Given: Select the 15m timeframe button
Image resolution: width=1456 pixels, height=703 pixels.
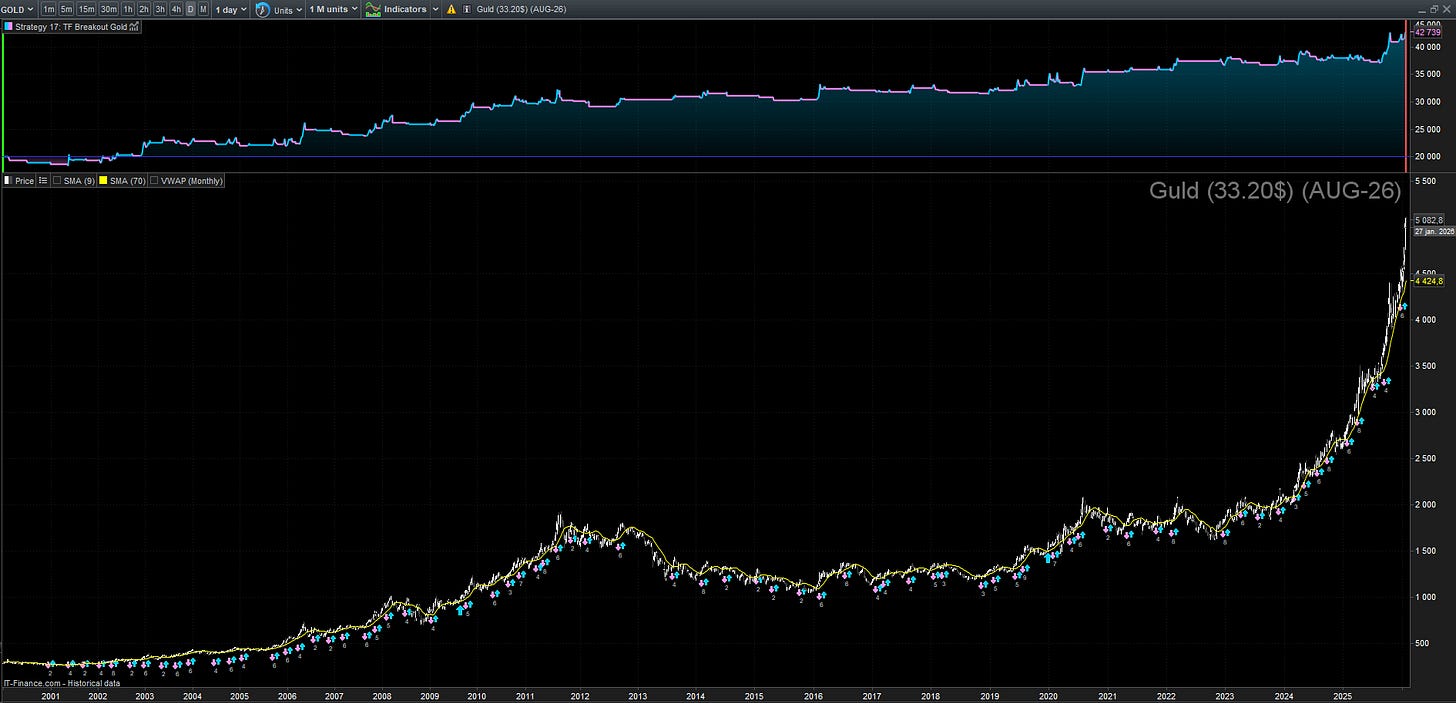Looking at the screenshot, I should pos(86,9).
